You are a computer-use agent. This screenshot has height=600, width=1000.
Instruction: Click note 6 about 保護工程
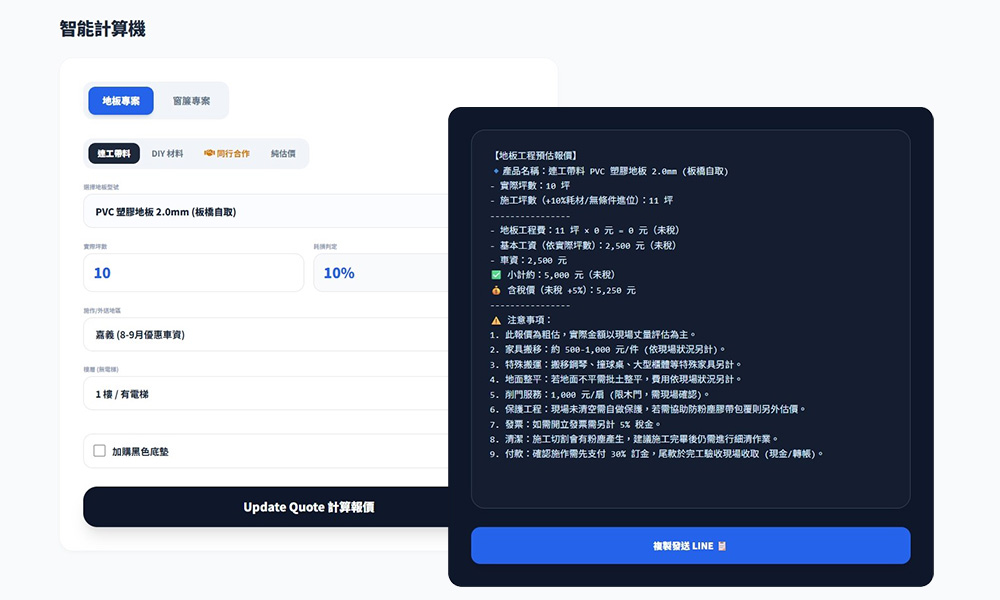[x=647, y=409]
